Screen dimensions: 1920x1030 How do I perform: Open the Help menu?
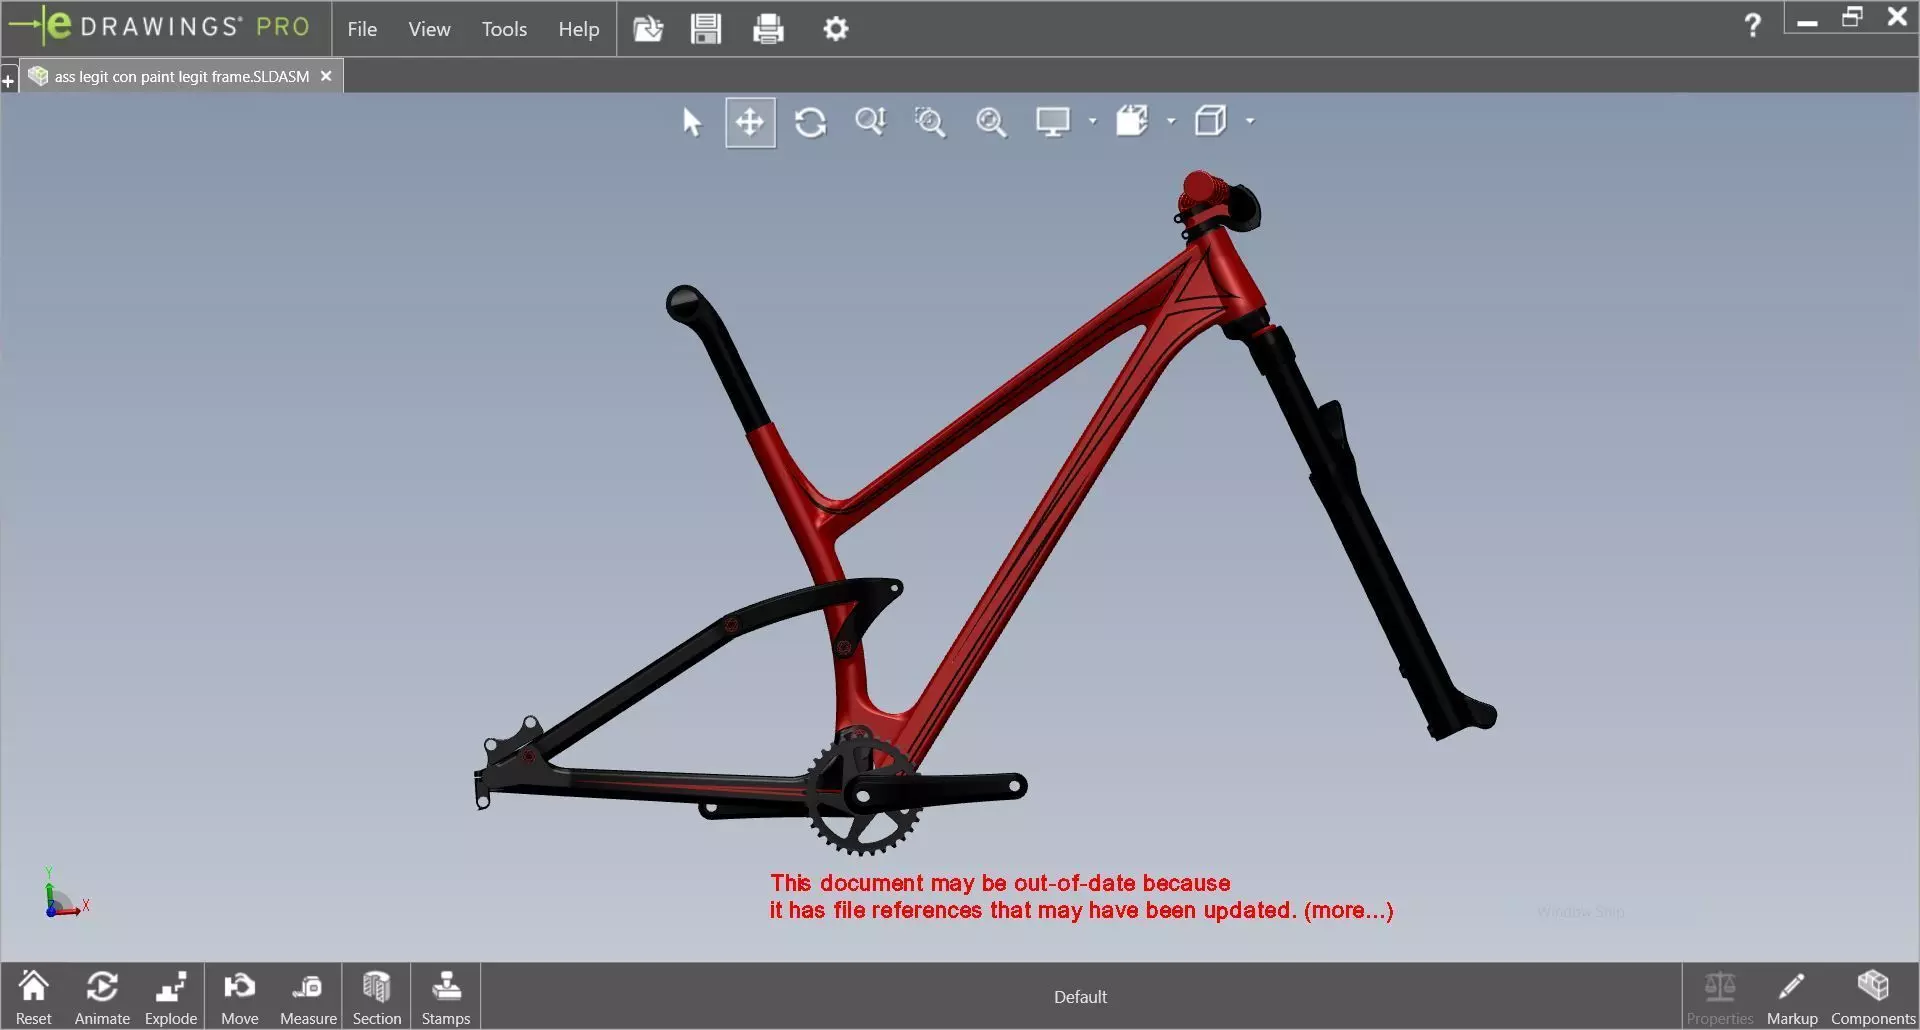(578, 29)
